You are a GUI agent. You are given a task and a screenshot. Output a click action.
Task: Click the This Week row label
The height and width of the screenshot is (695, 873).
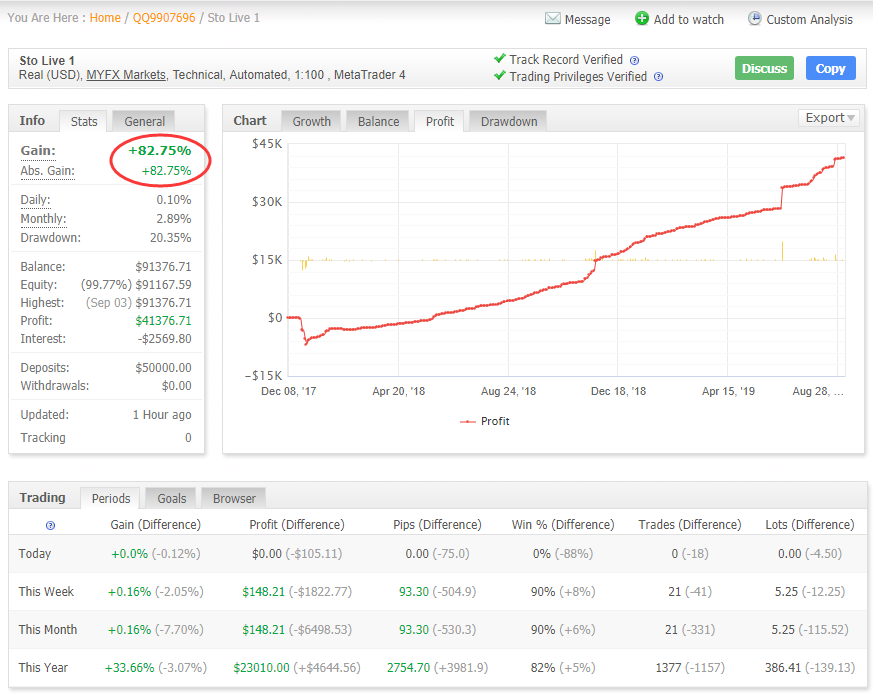tap(46, 591)
